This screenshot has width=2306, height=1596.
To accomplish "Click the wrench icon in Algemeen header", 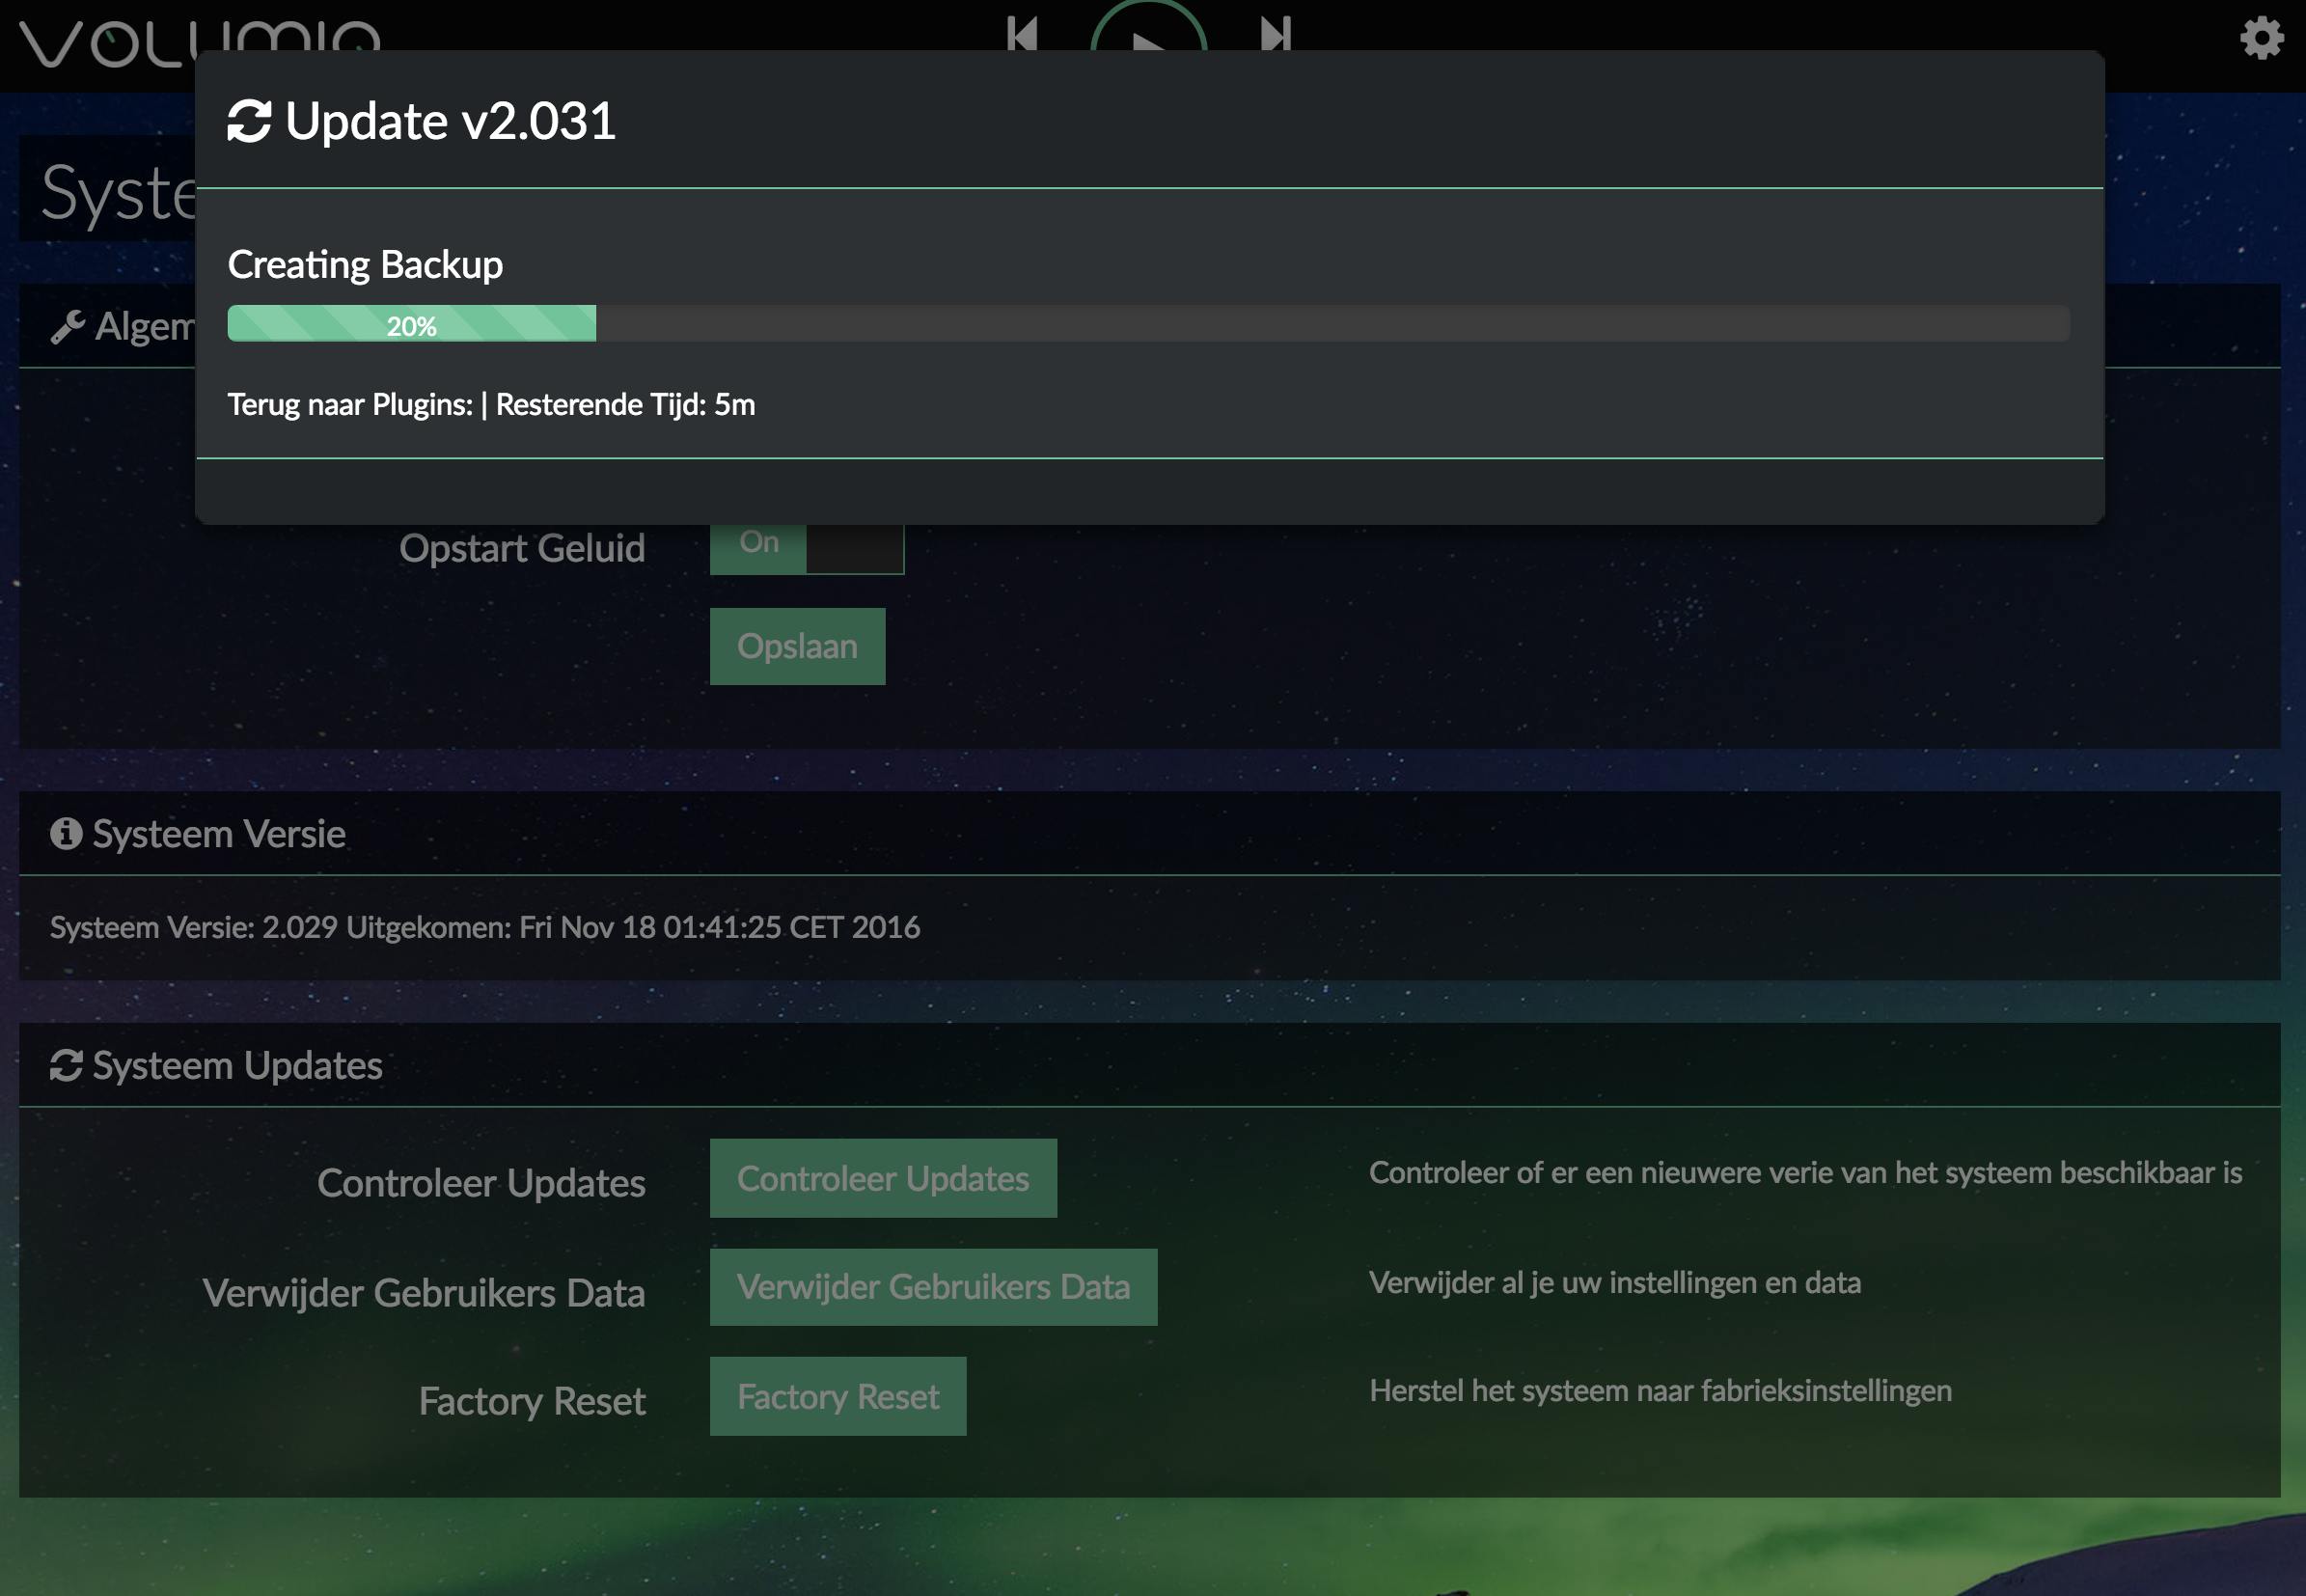I will pyautogui.click(x=67, y=327).
